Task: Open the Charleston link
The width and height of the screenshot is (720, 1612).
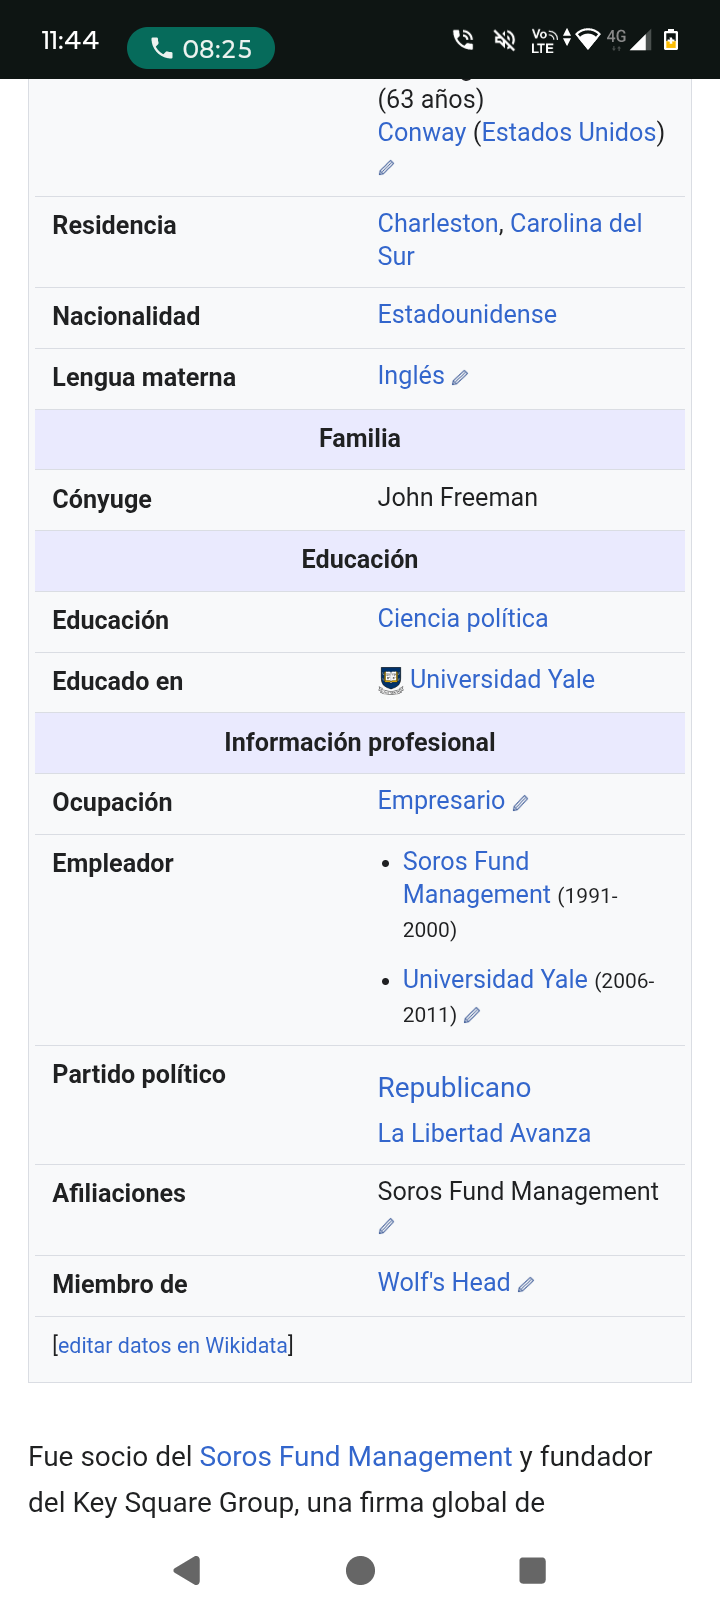Action: click(x=437, y=223)
